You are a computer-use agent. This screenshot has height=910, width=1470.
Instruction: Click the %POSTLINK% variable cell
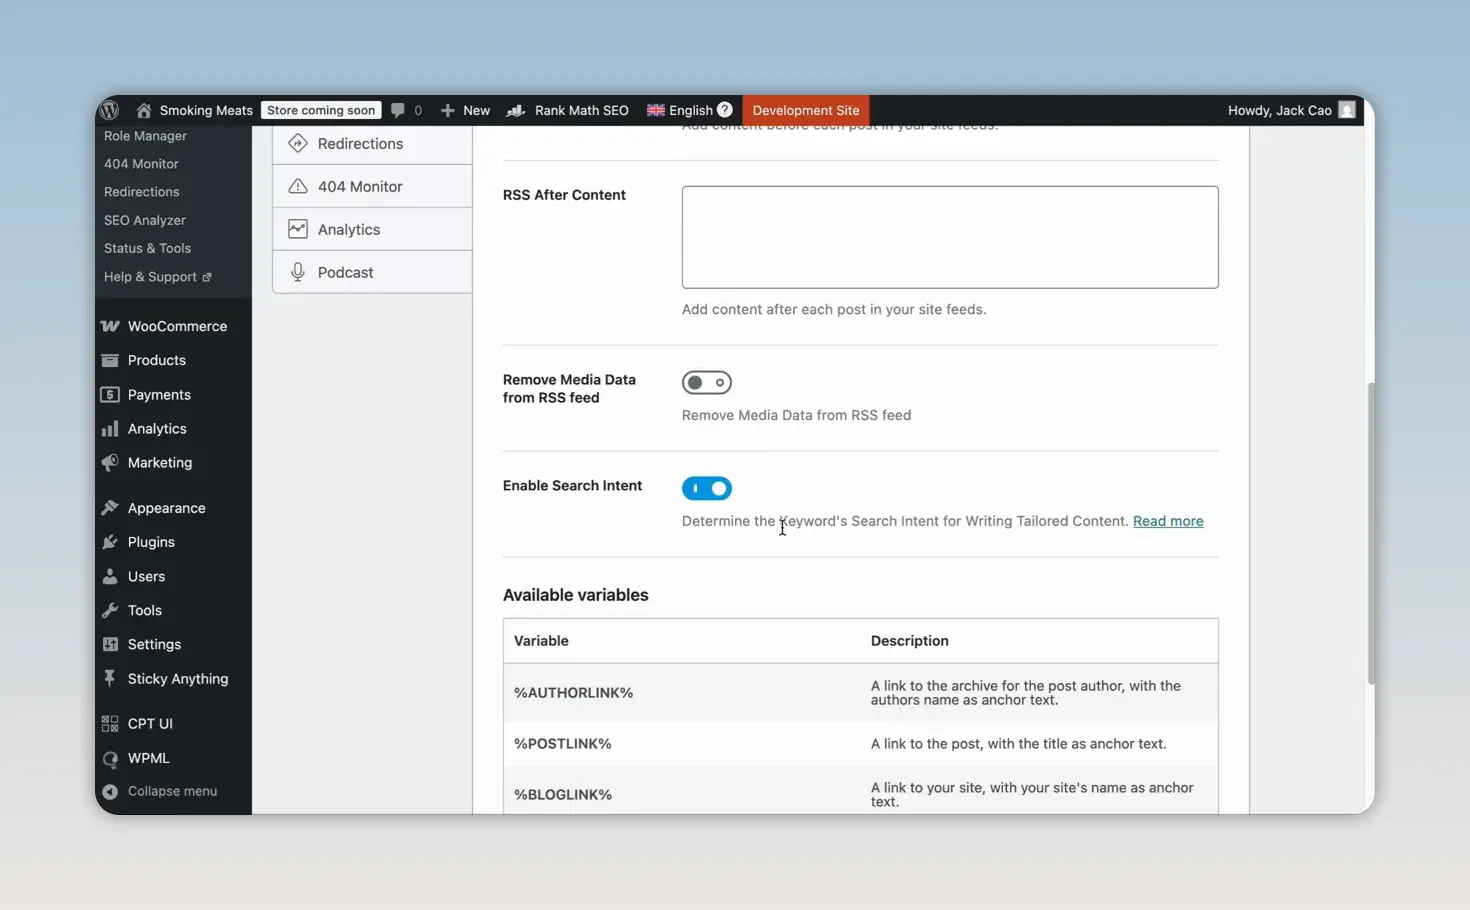click(x=562, y=744)
